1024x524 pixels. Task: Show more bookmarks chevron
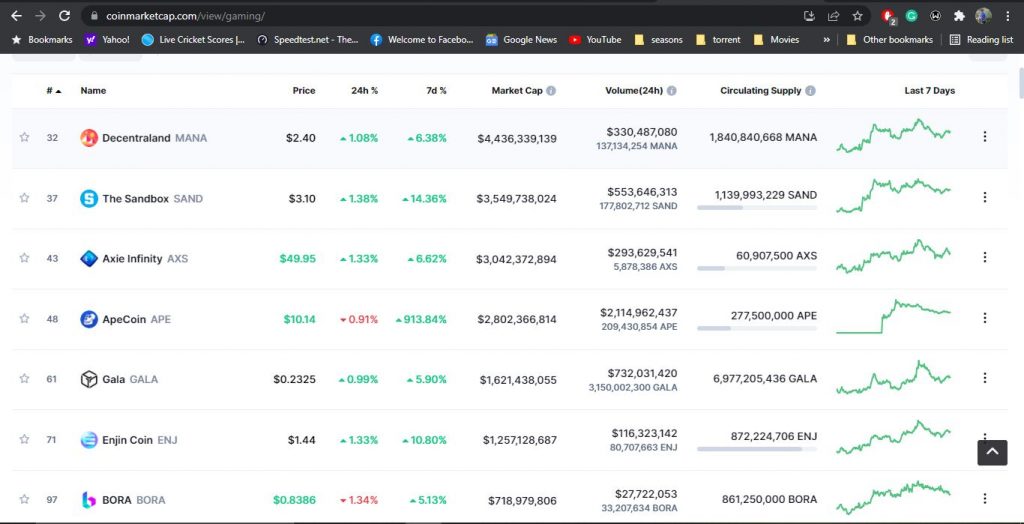tap(827, 40)
